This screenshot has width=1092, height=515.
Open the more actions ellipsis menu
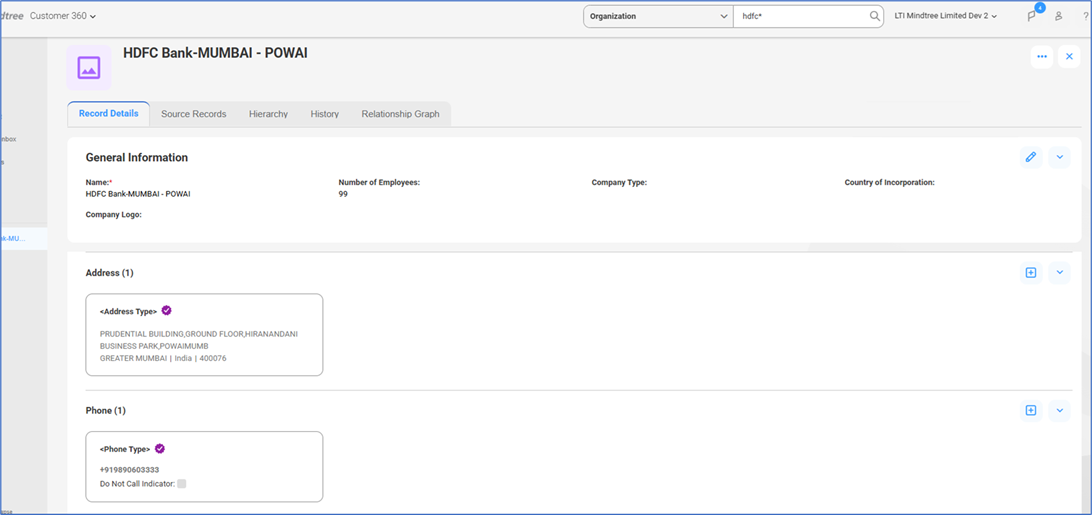pos(1042,57)
